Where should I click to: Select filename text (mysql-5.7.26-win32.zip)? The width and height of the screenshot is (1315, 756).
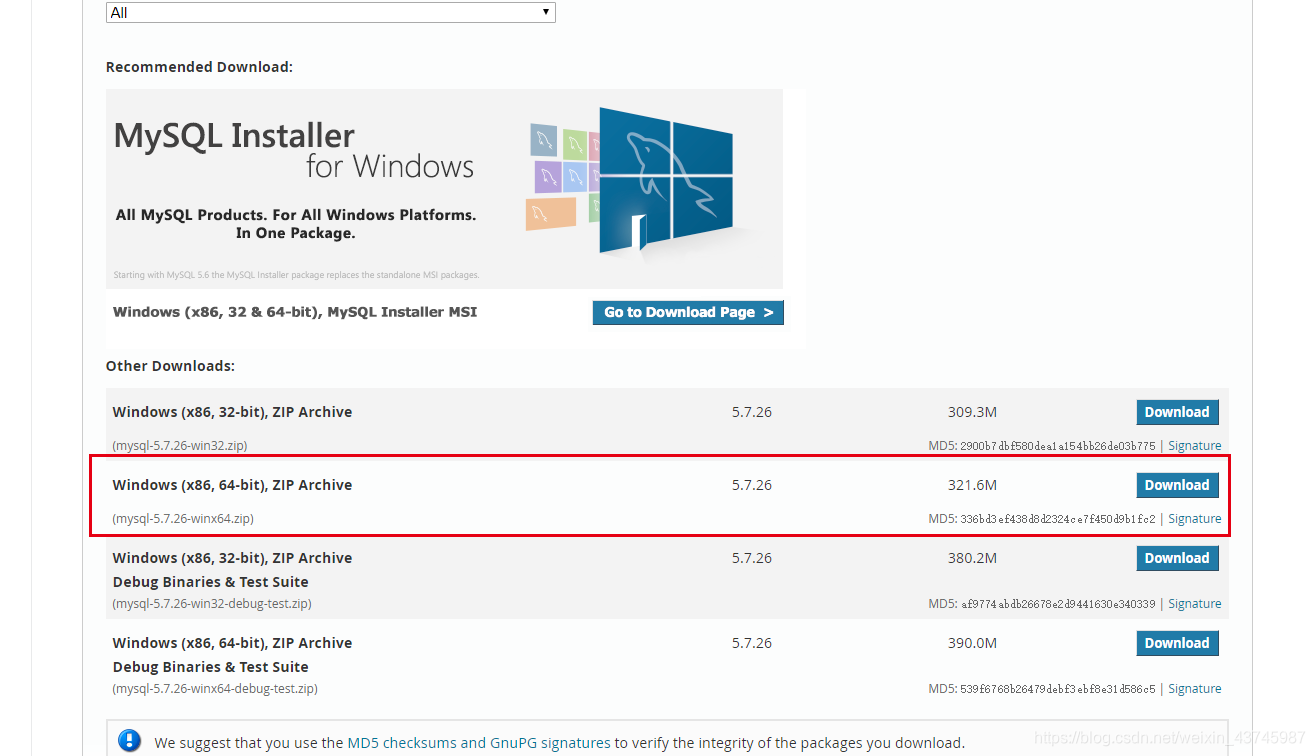[x=180, y=446]
